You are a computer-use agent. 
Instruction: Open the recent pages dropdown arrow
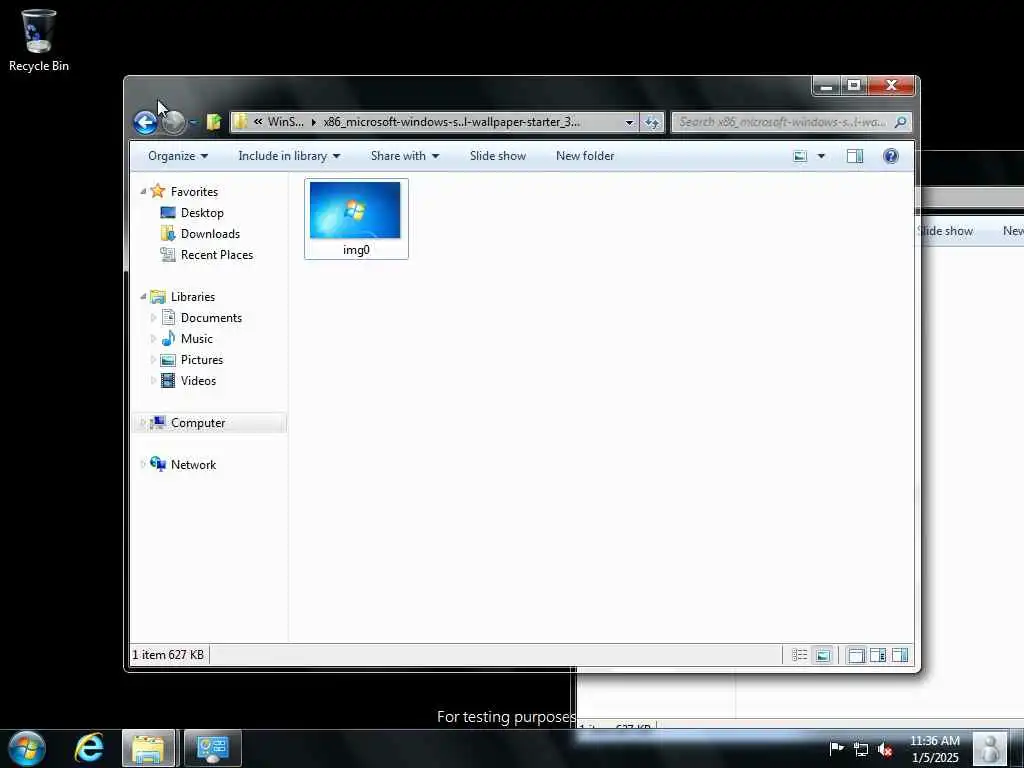point(193,122)
